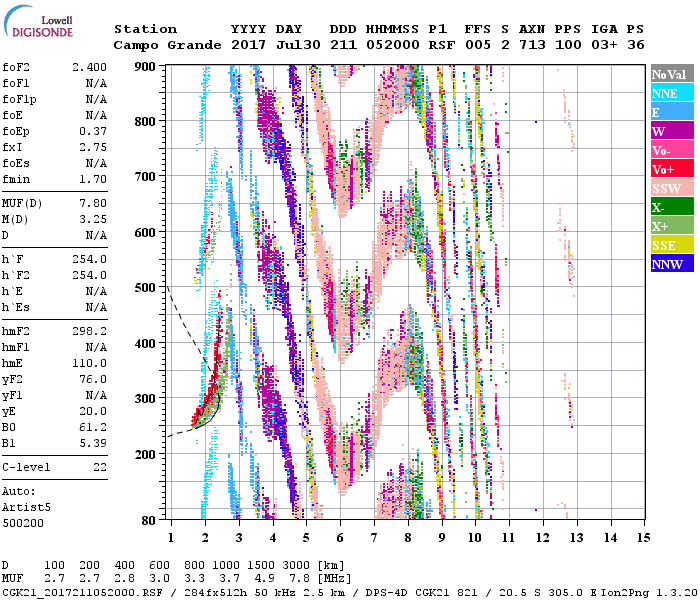This screenshot has height=600, width=700.
Task: Click the foF2 value 2.400
Action: (x=88, y=65)
